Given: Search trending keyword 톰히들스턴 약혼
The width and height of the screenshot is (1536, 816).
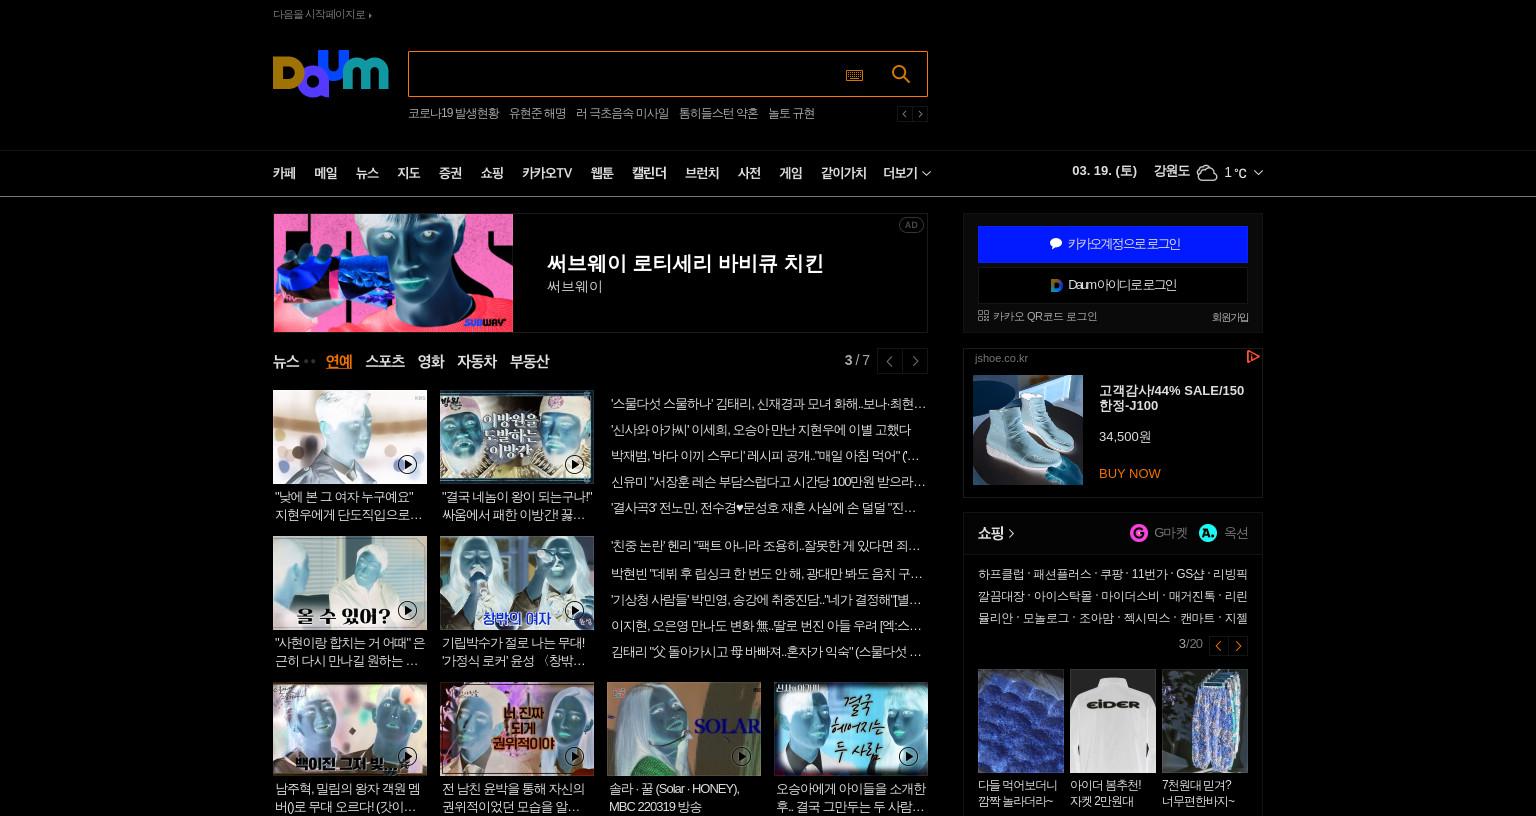Looking at the screenshot, I should click(718, 114).
